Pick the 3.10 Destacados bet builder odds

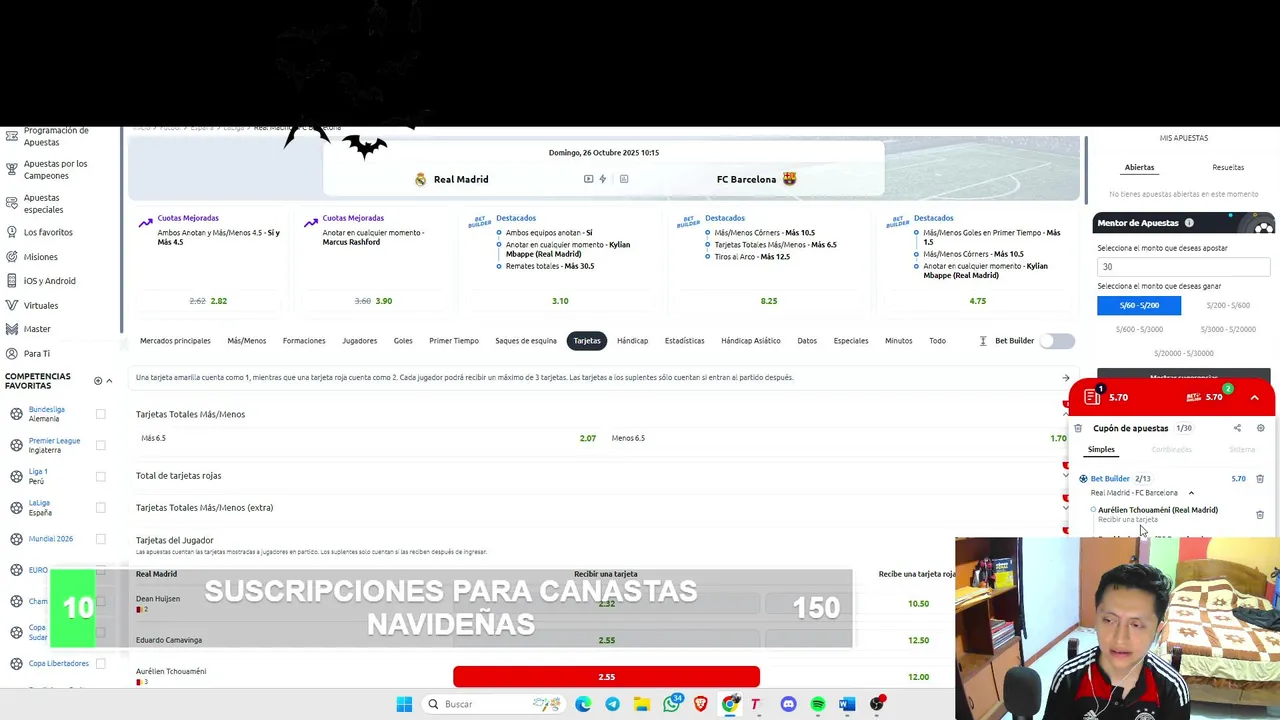560,301
